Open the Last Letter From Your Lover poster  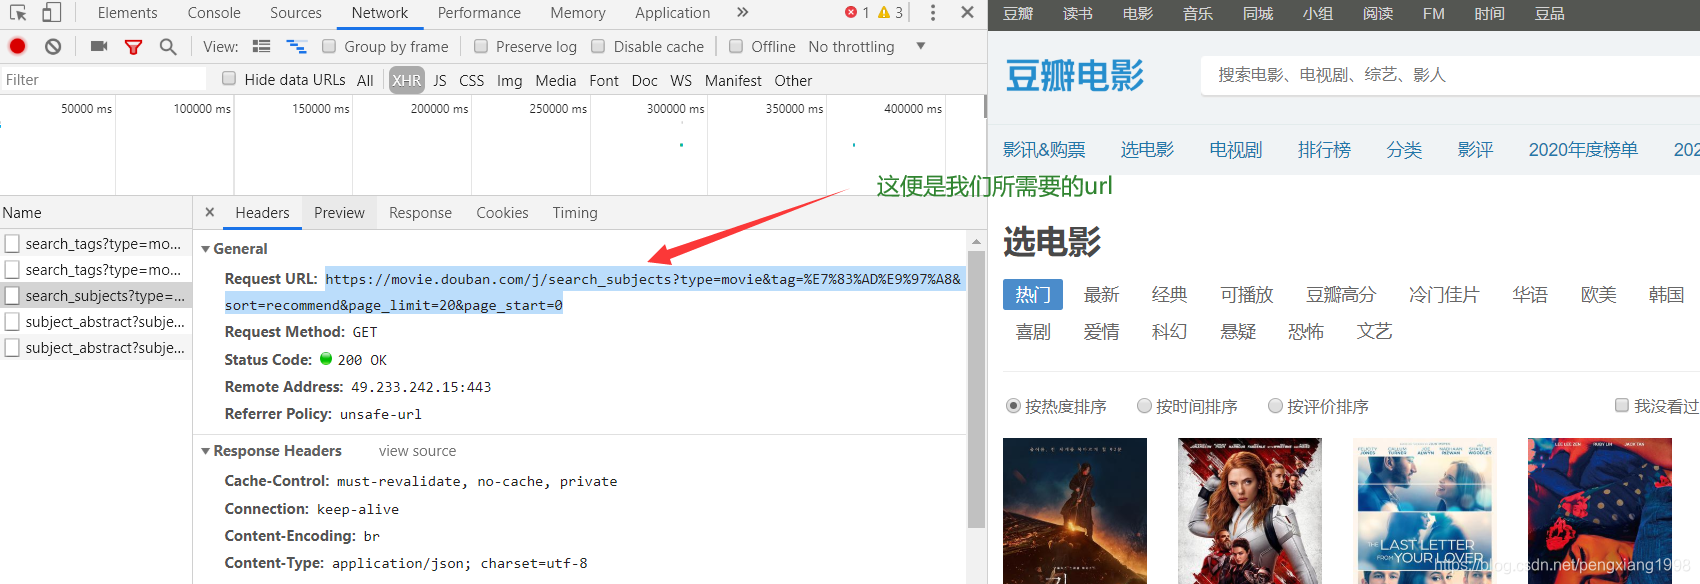point(1425,511)
